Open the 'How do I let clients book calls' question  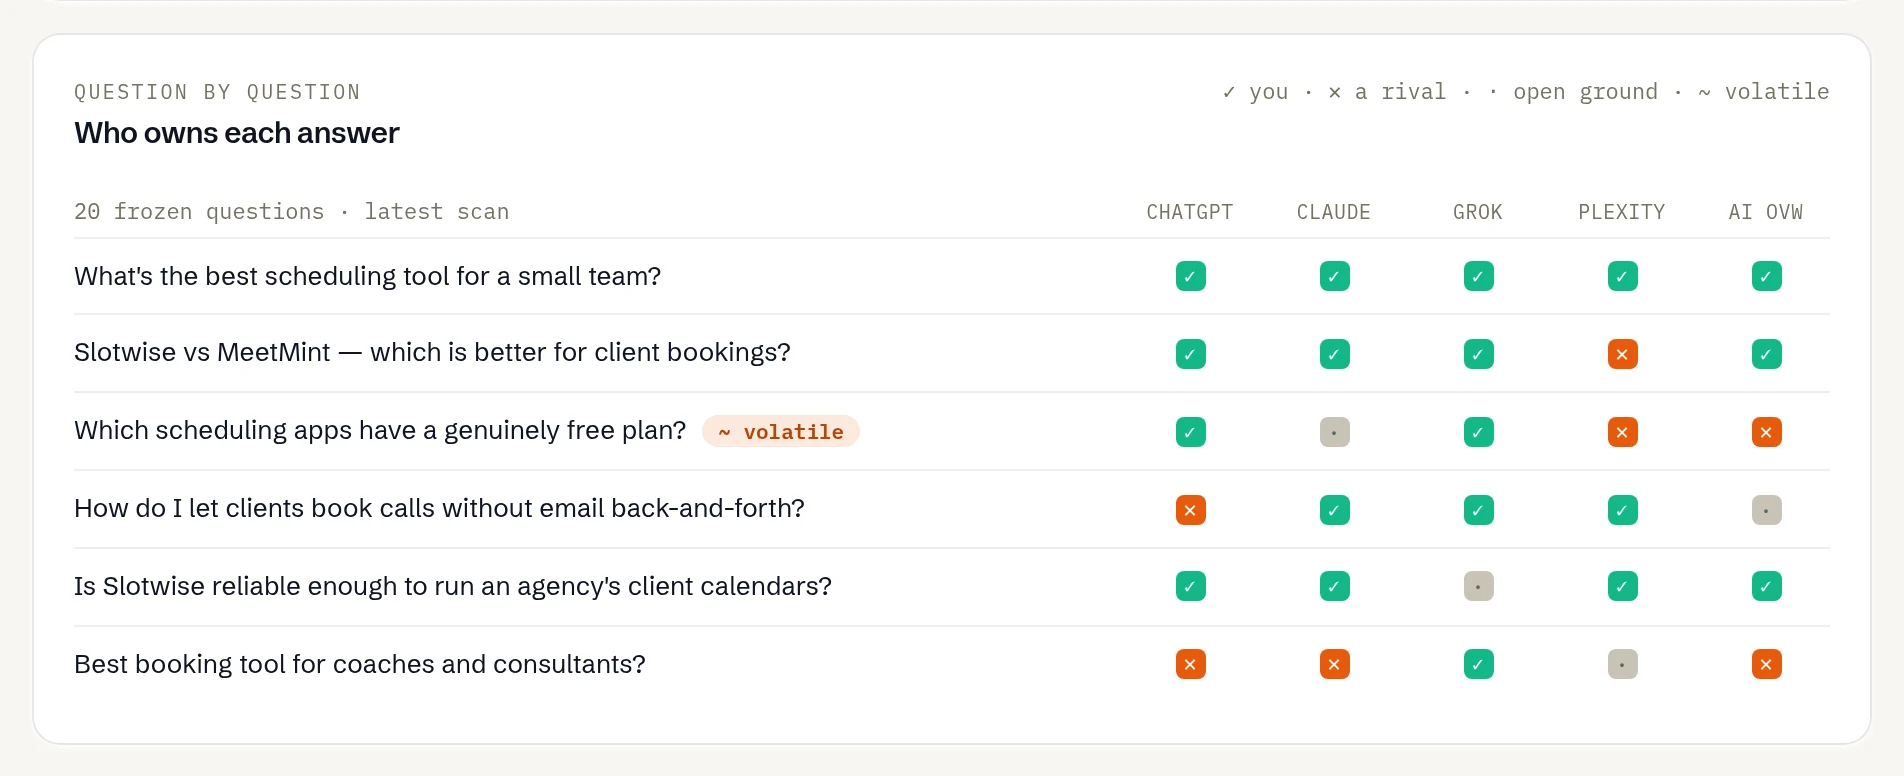coord(439,509)
